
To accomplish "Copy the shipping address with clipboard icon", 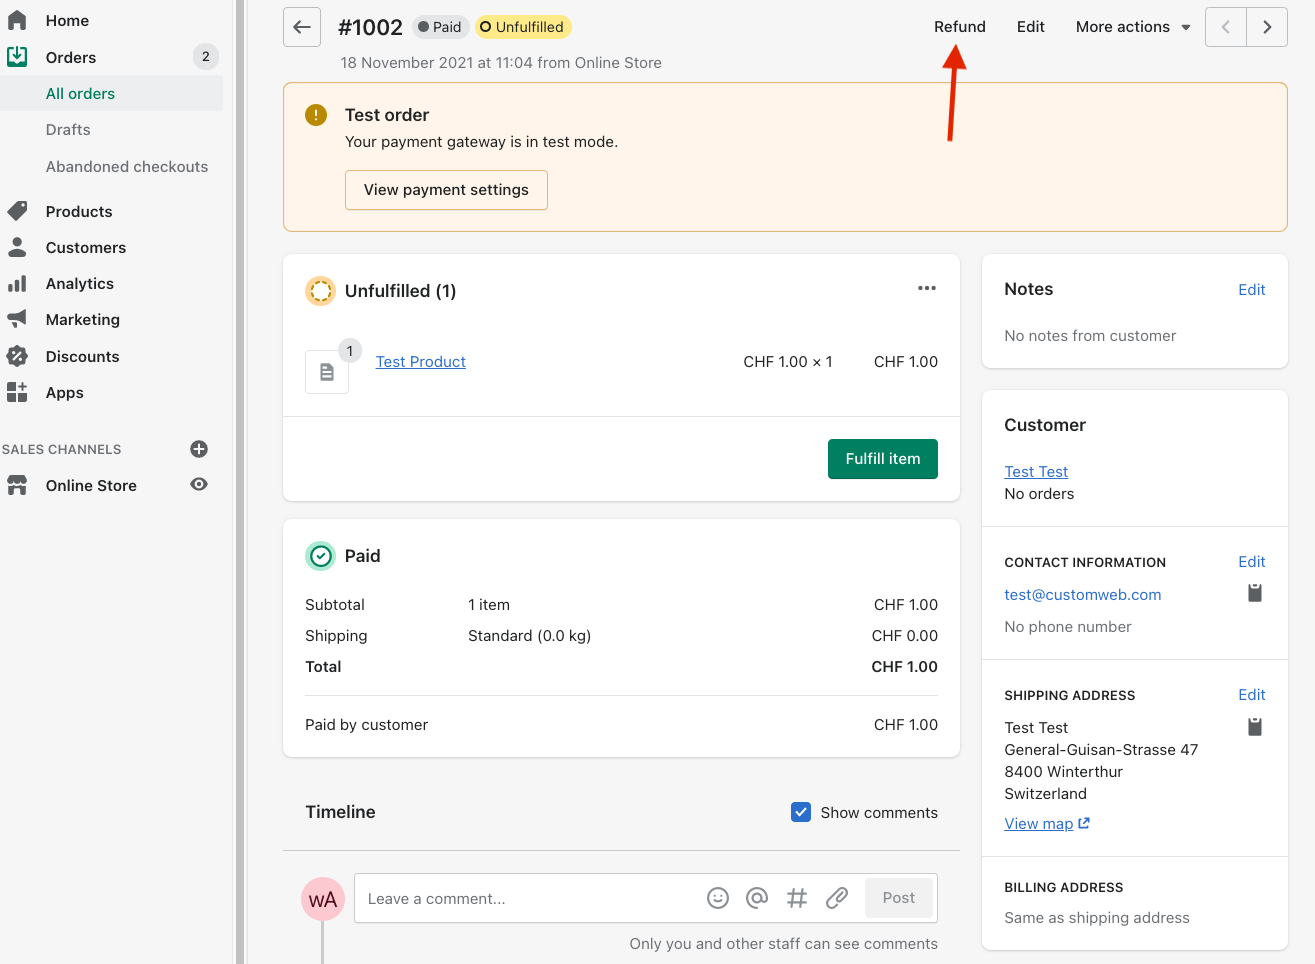I will (x=1255, y=727).
